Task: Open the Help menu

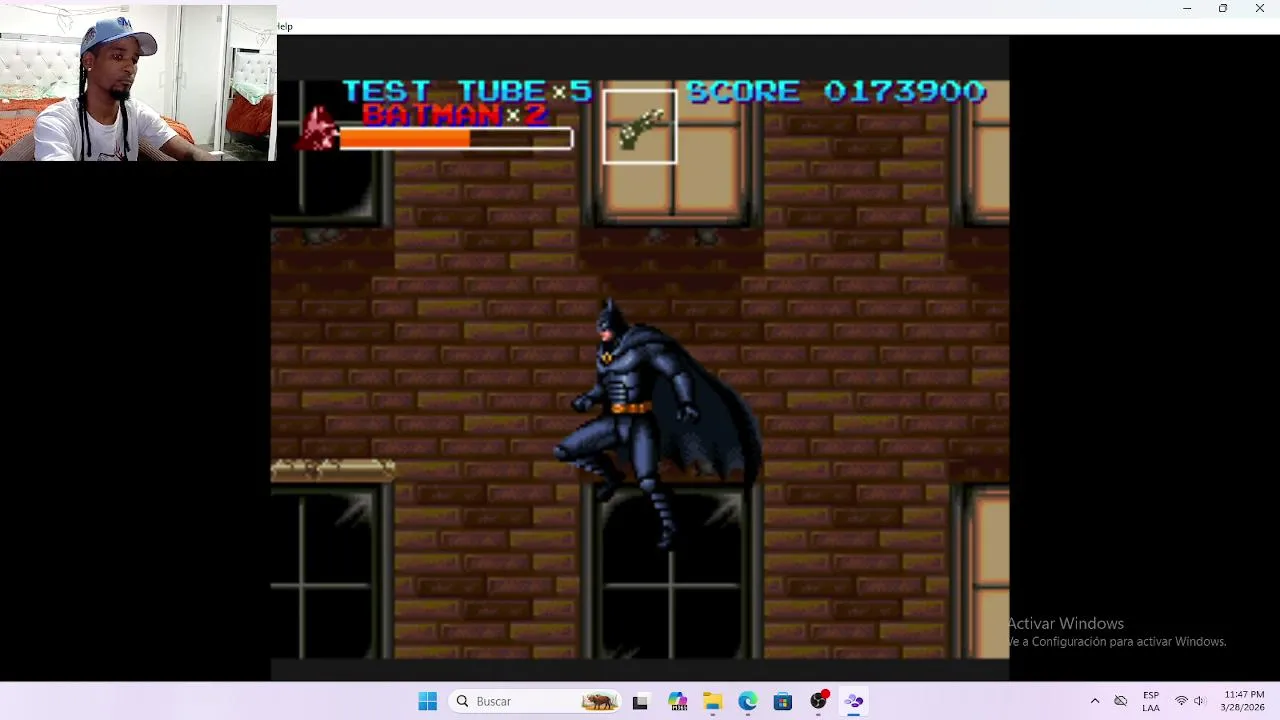Action: click(x=284, y=27)
